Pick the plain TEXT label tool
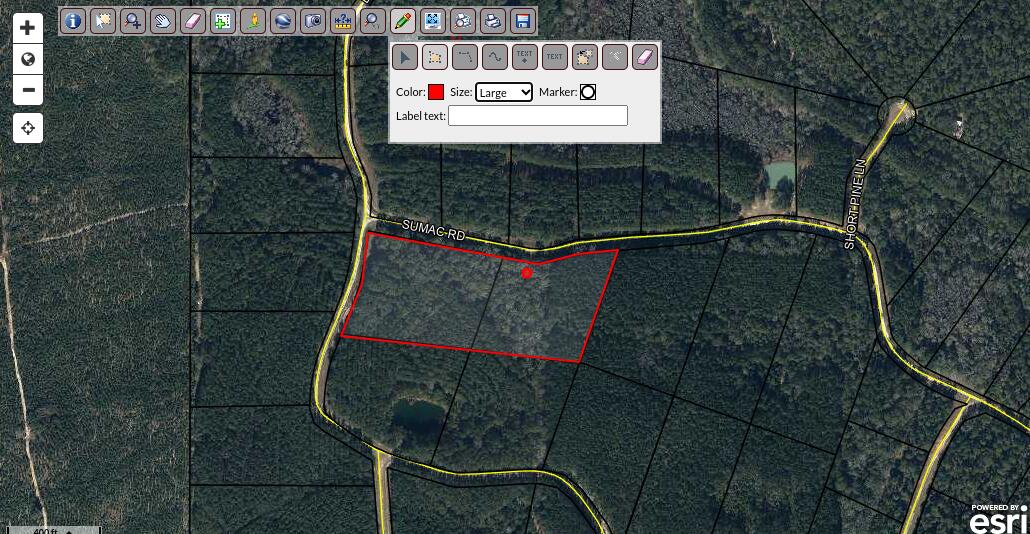Image resolution: width=1030 pixels, height=534 pixels. 554,57
